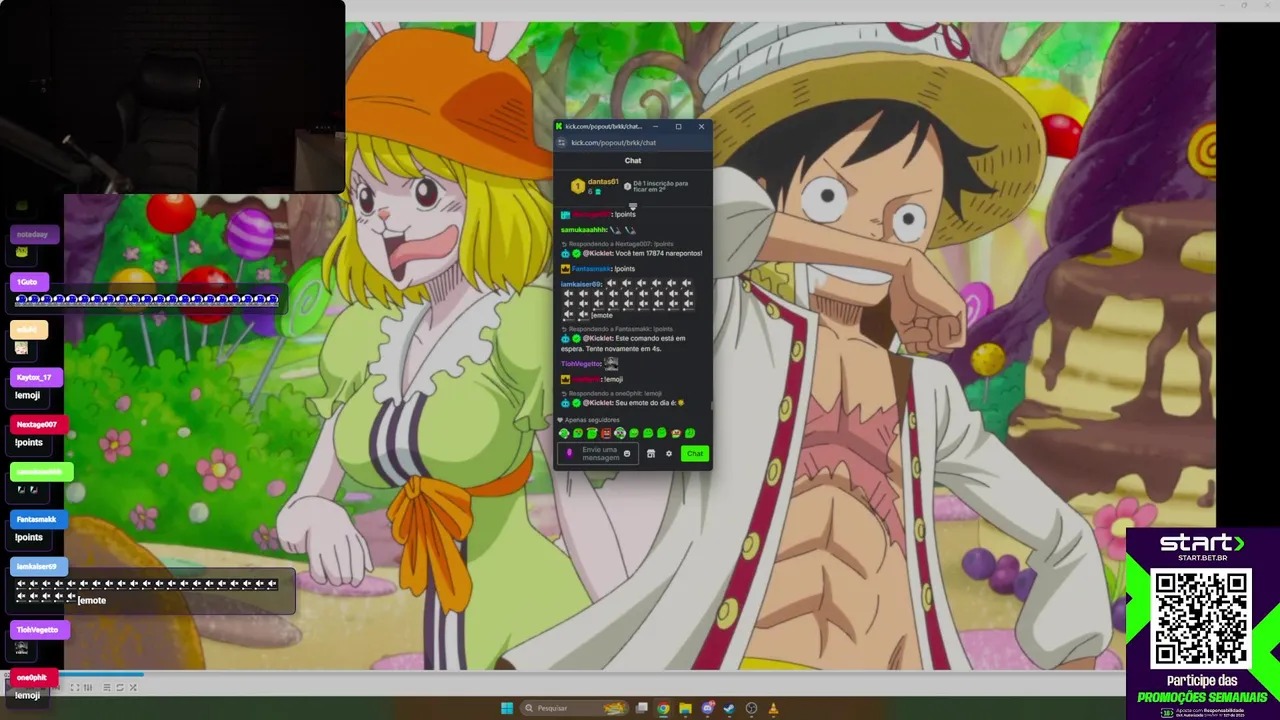Click 'Respondendo a one0phit' reply line
This screenshot has width=1280, height=720.
tap(612, 394)
